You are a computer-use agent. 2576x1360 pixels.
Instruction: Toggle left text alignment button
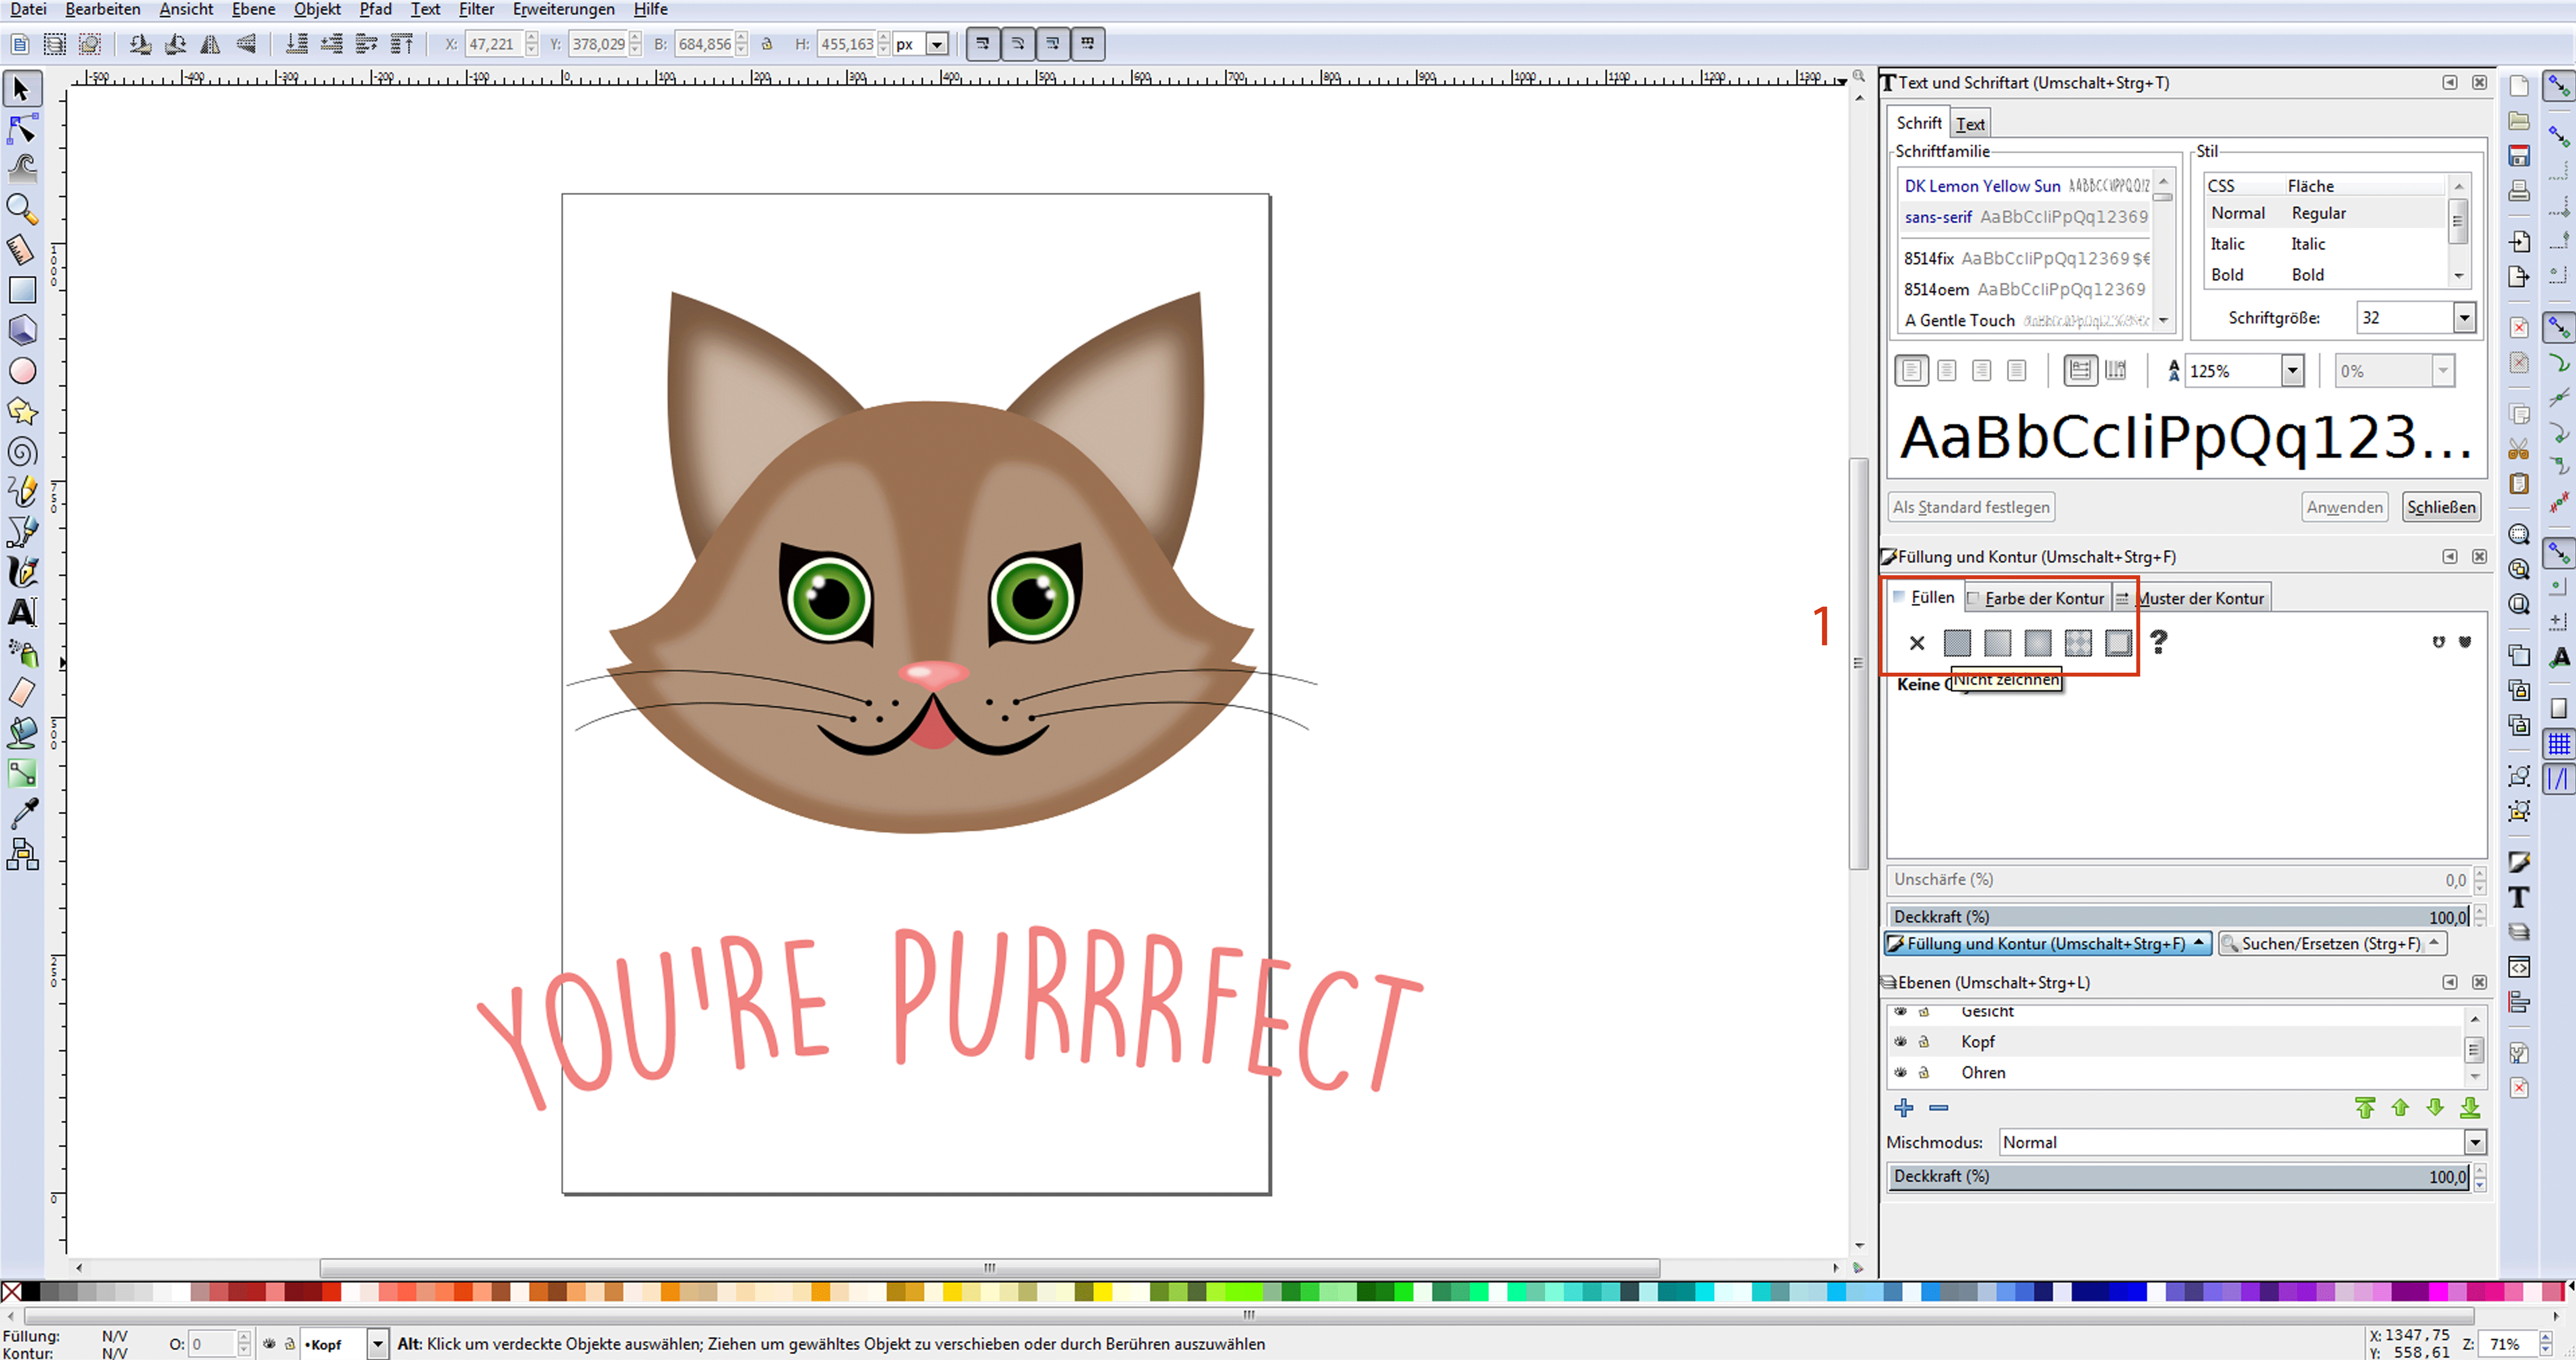click(1911, 371)
